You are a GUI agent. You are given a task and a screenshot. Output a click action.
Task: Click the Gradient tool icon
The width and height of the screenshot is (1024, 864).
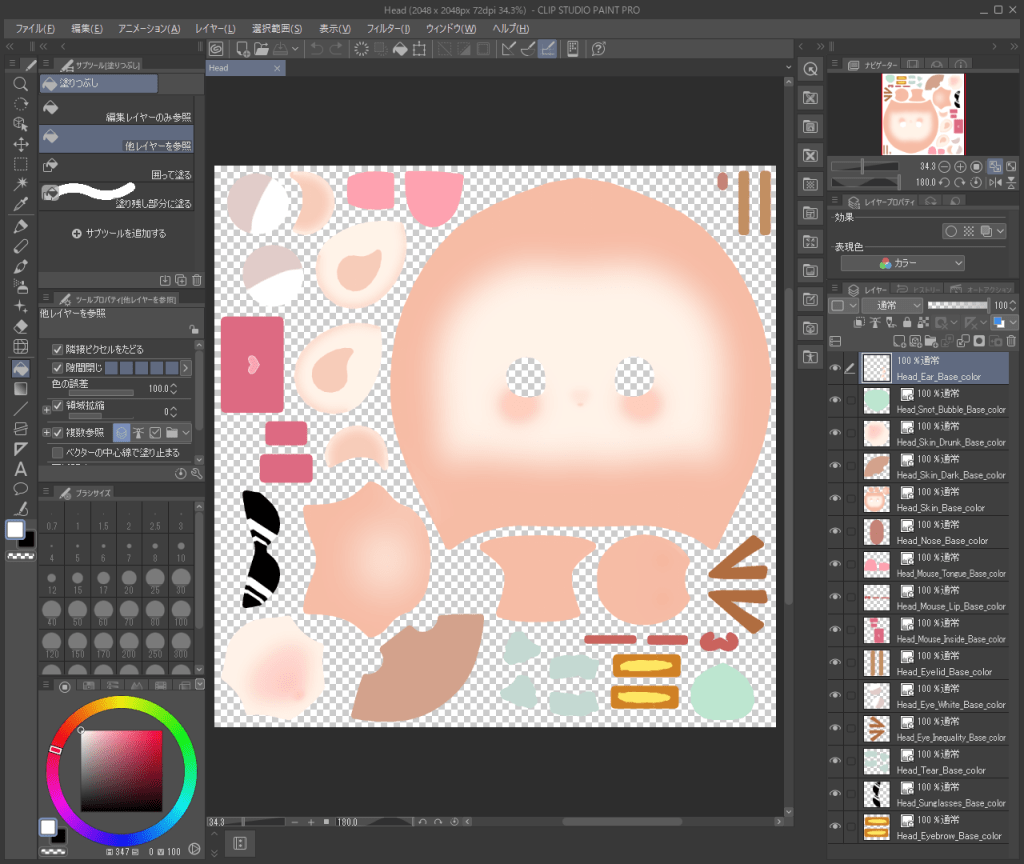(20, 388)
